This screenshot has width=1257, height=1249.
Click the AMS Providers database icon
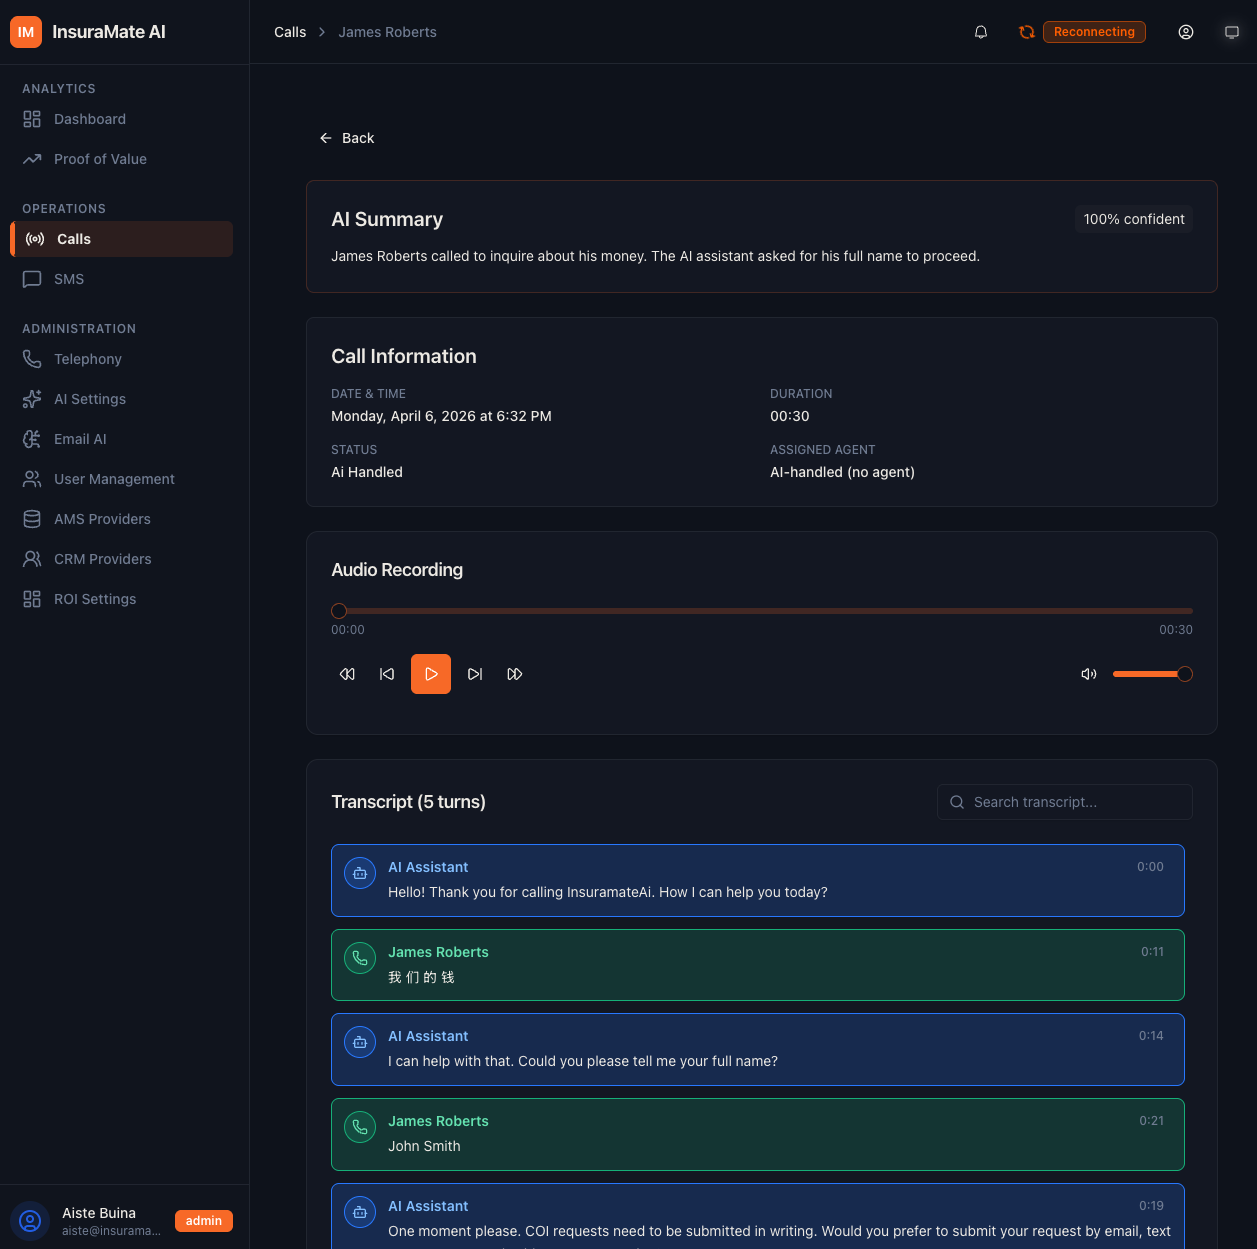(32, 519)
